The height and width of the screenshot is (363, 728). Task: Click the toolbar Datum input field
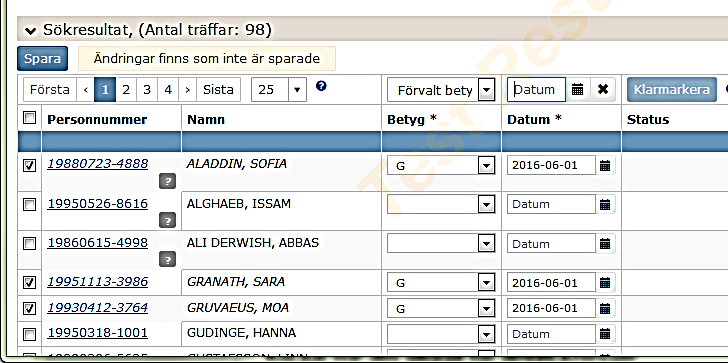[x=536, y=90]
